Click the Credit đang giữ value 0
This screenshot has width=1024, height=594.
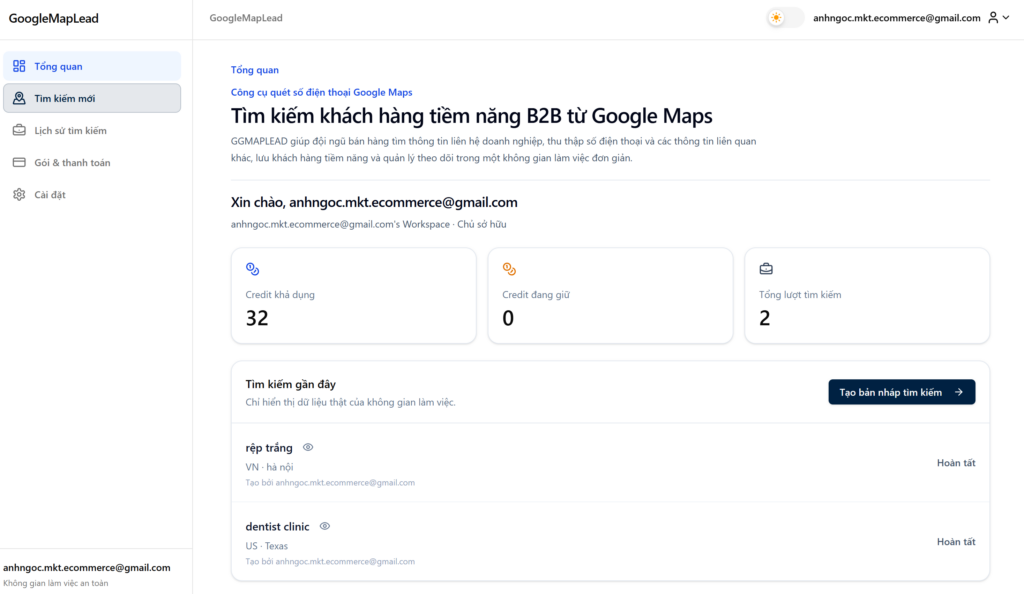(x=508, y=318)
